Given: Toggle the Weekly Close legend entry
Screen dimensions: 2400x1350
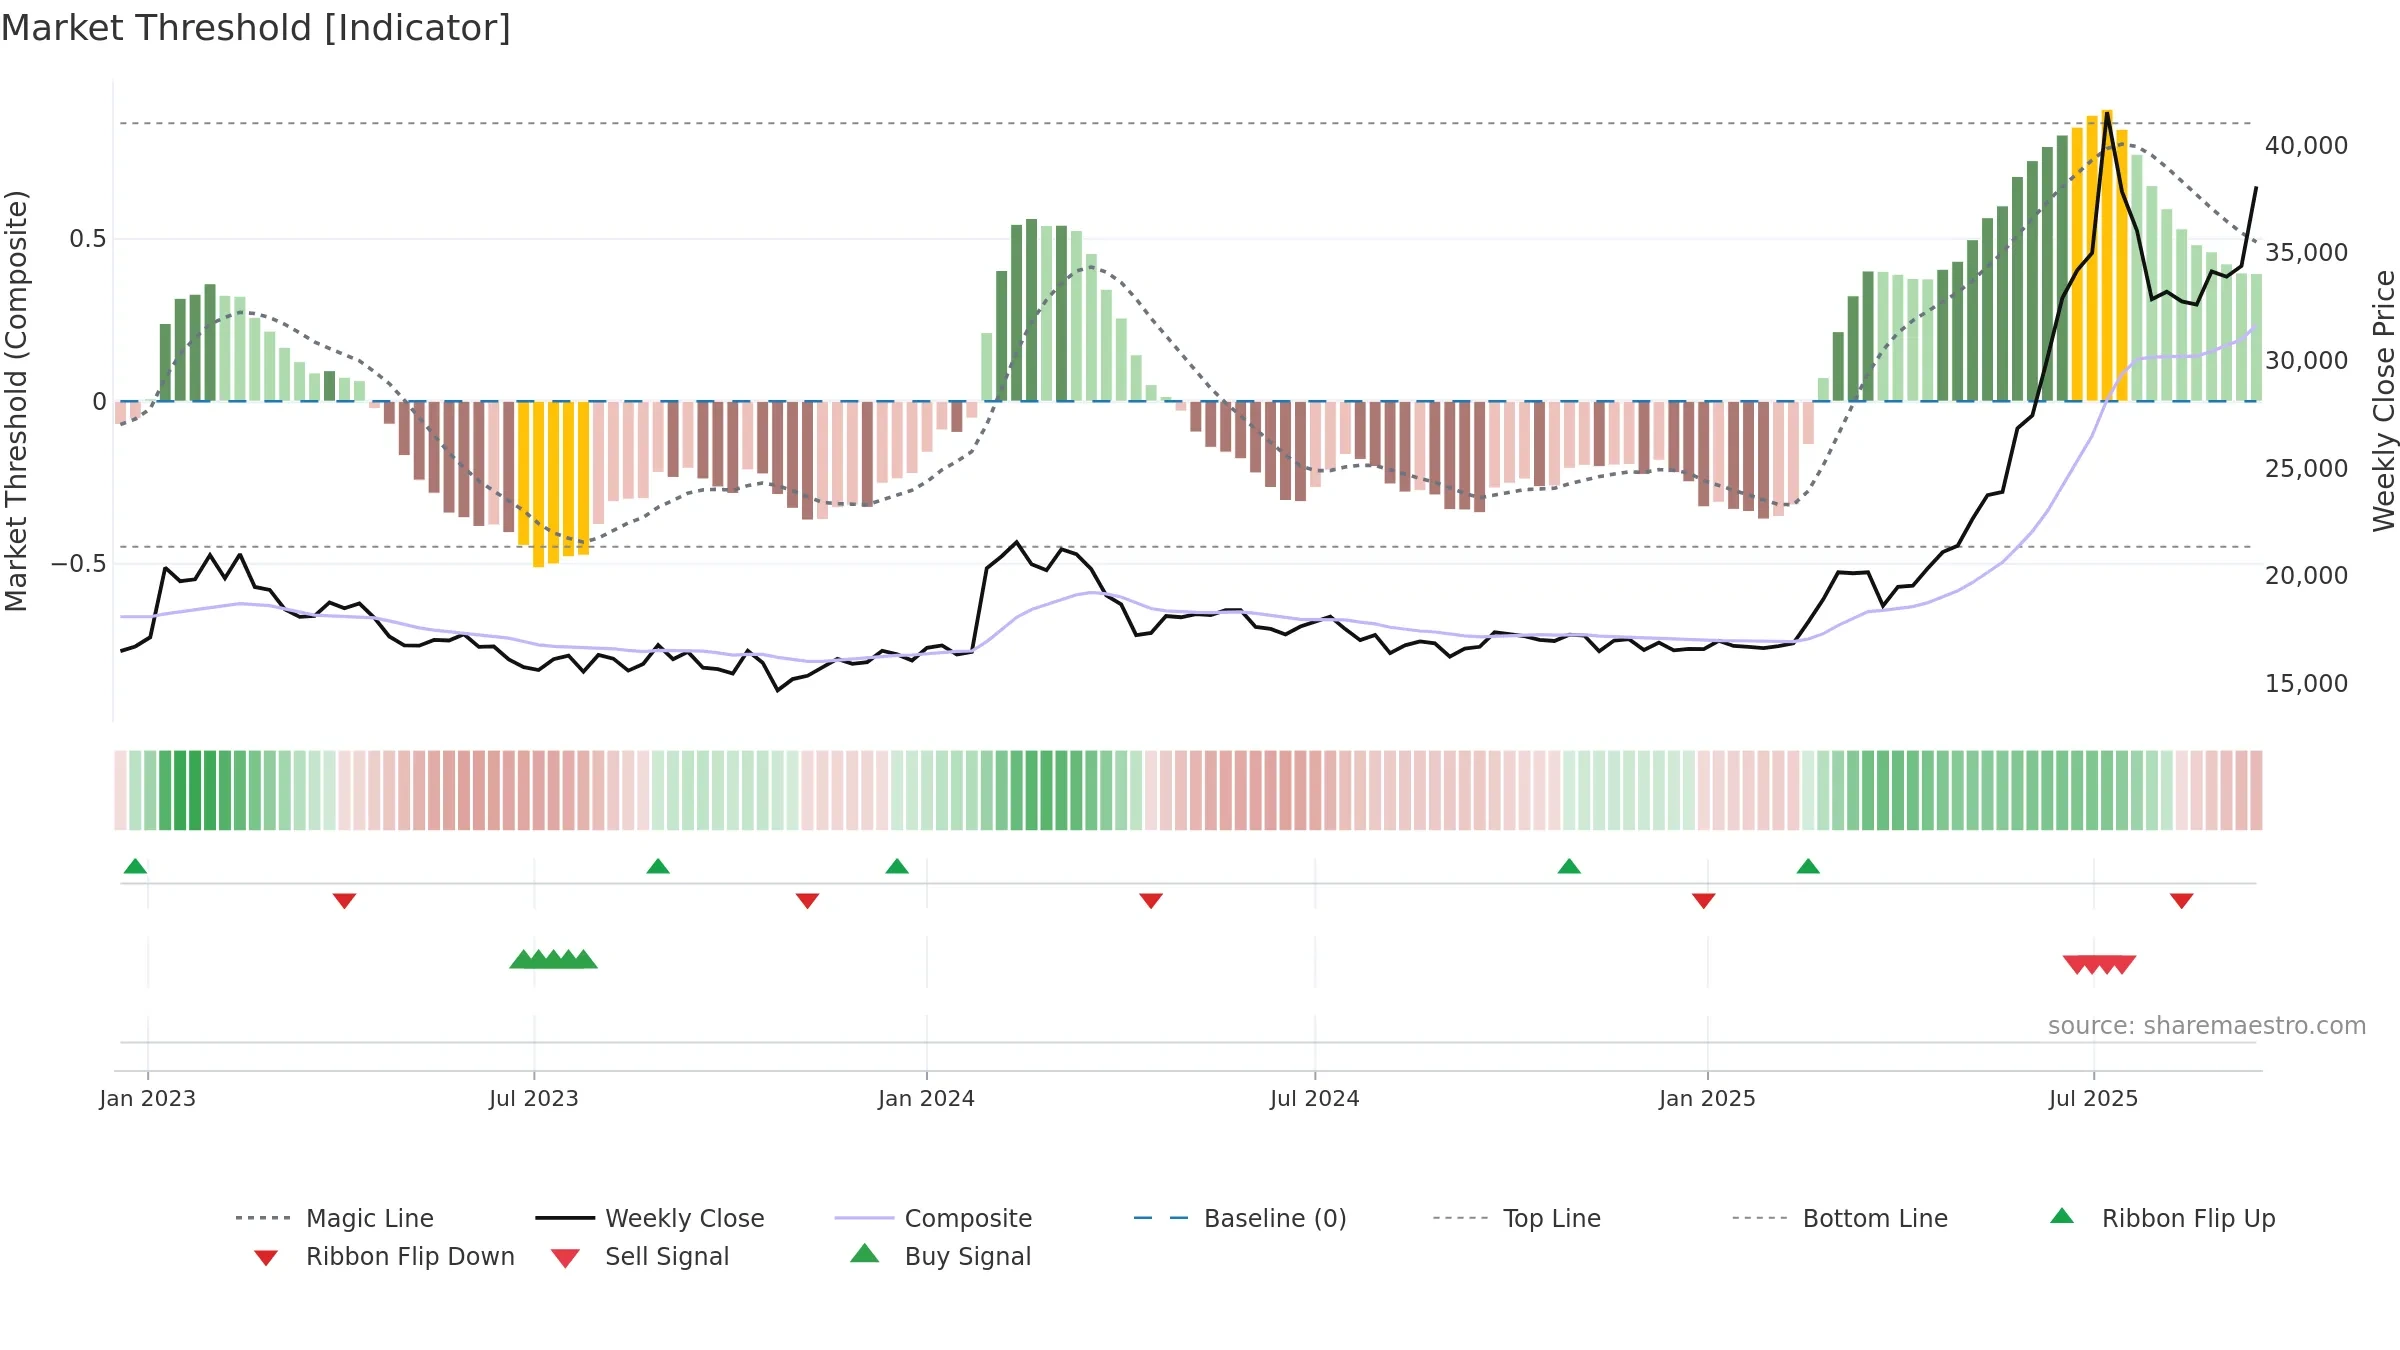Looking at the screenshot, I should (649, 1218).
